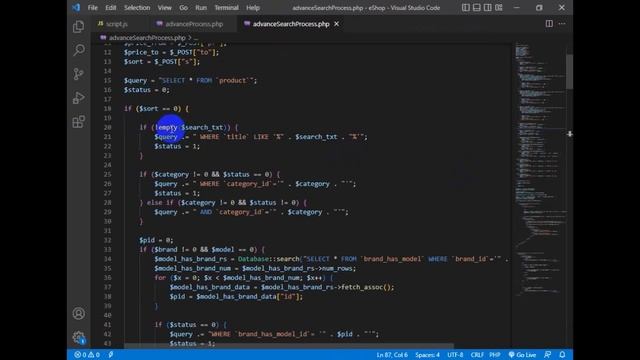The width and height of the screenshot is (640, 360).
Task: Toggle bottom panel layout icon
Action: 476,7
